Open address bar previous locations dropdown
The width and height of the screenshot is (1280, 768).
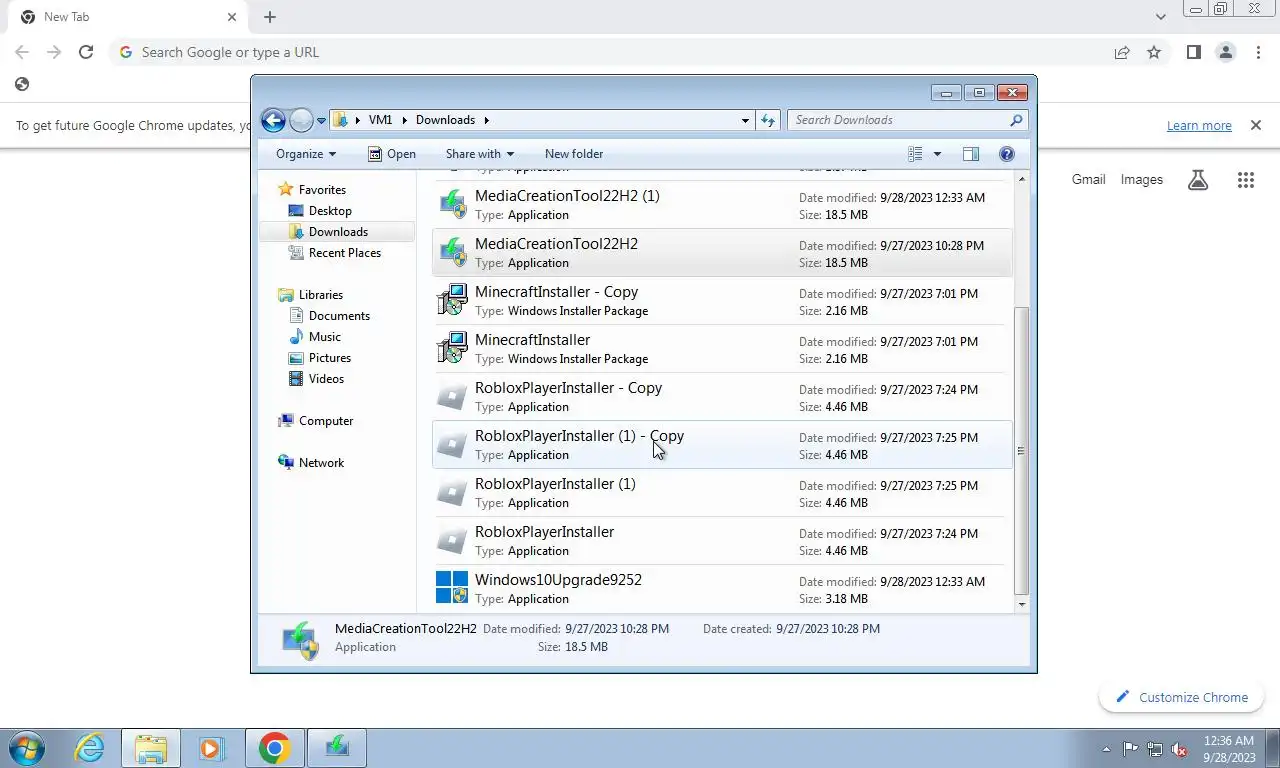745,120
